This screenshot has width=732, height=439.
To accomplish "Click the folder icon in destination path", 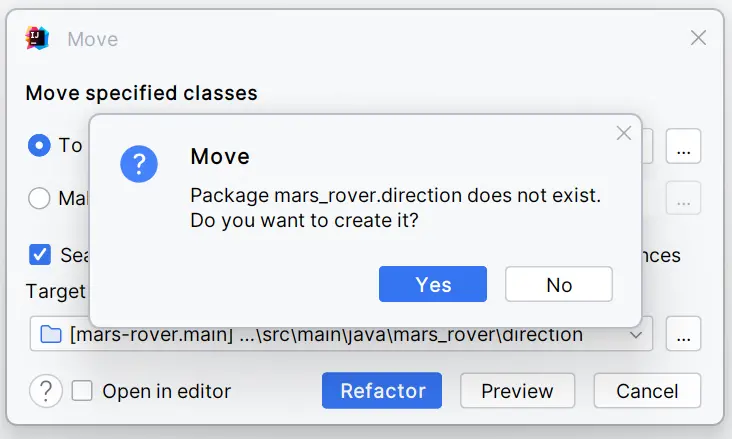I will (51, 335).
